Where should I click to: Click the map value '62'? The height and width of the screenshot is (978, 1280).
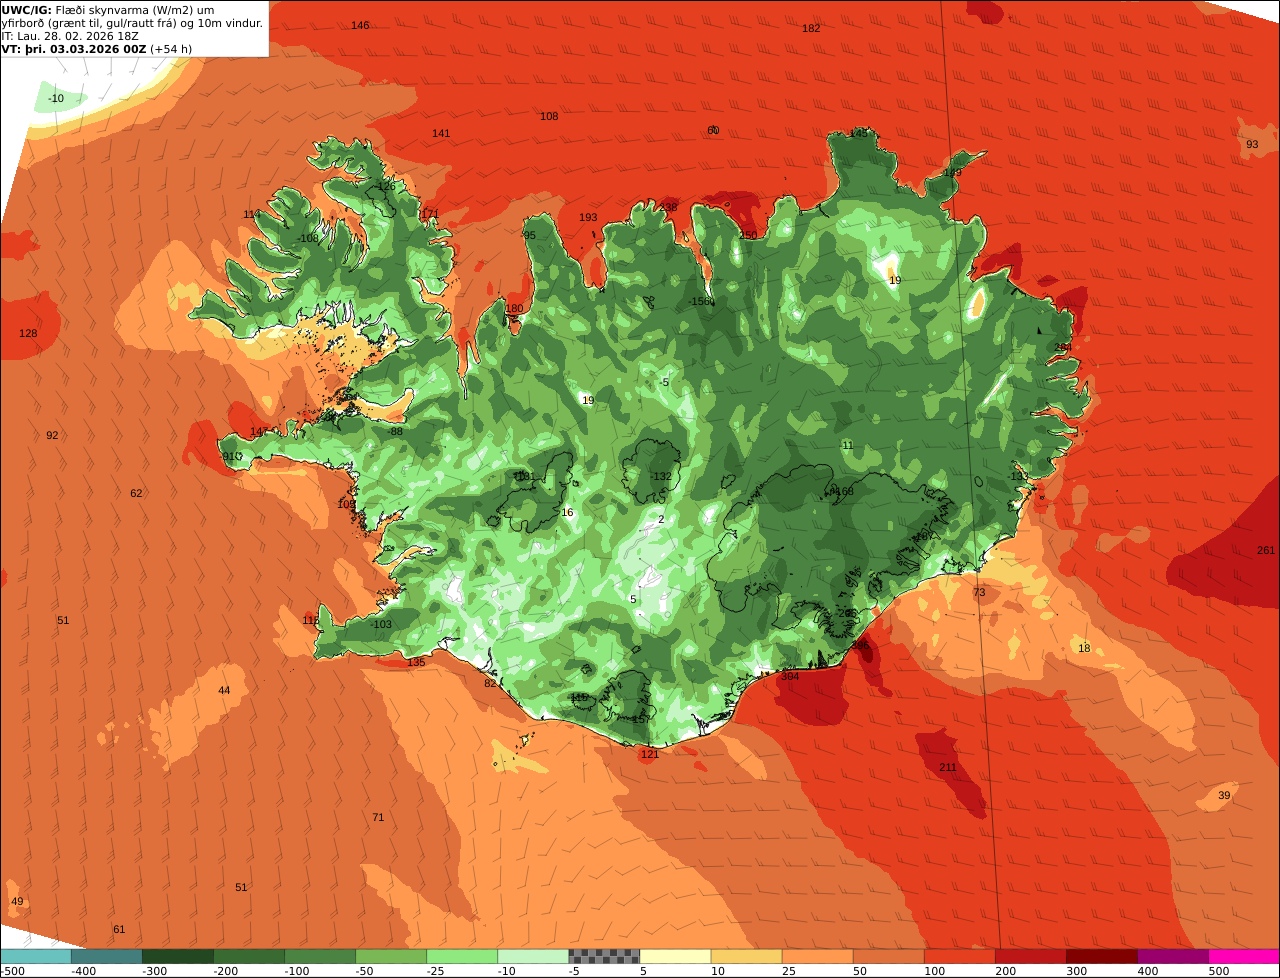click(136, 493)
